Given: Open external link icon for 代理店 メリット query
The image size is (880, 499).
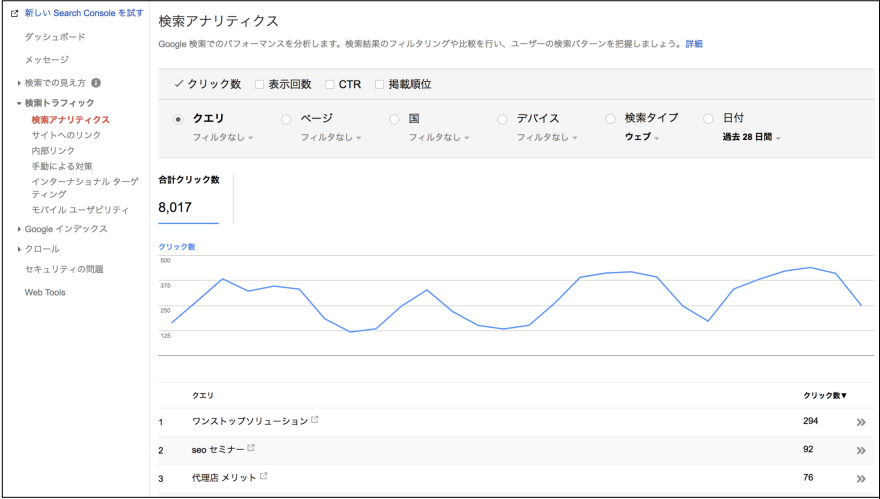Looking at the screenshot, I should tap(264, 476).
